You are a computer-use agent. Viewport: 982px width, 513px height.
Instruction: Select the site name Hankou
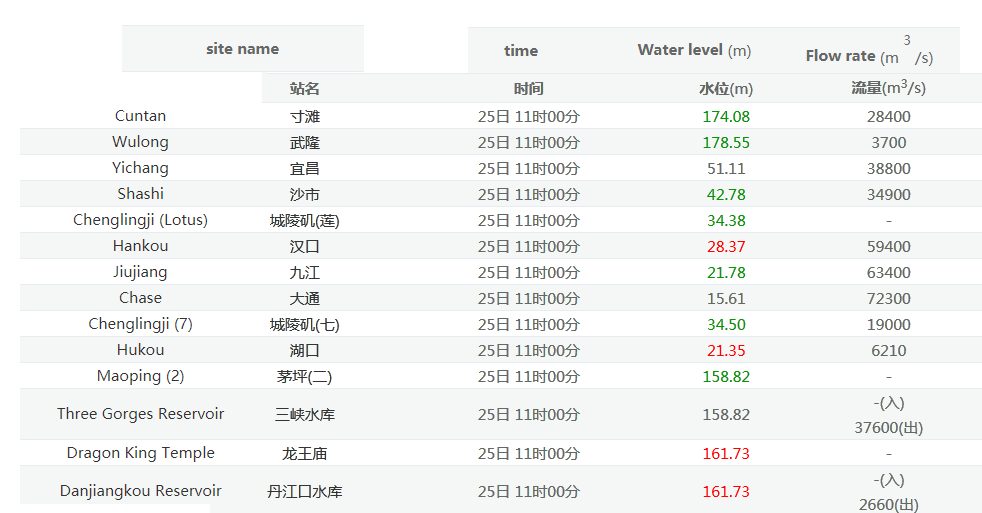[x=140, y=246]
